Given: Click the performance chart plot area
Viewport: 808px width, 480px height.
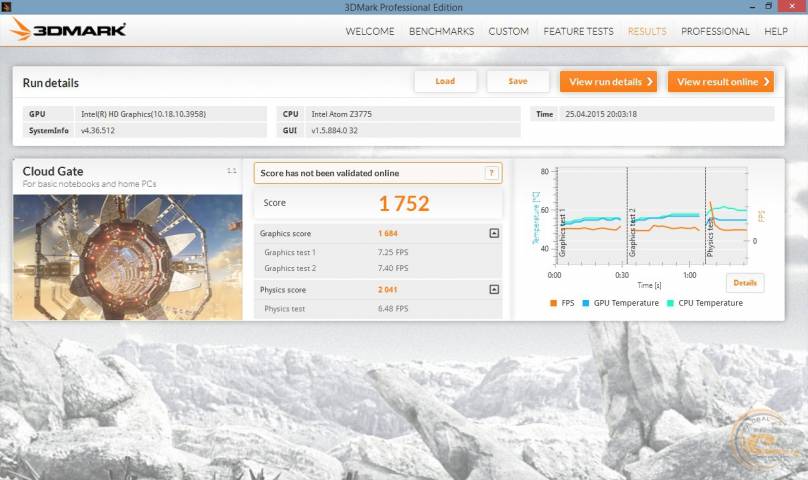Looking at the screenshot, I should tap(652, 216).
